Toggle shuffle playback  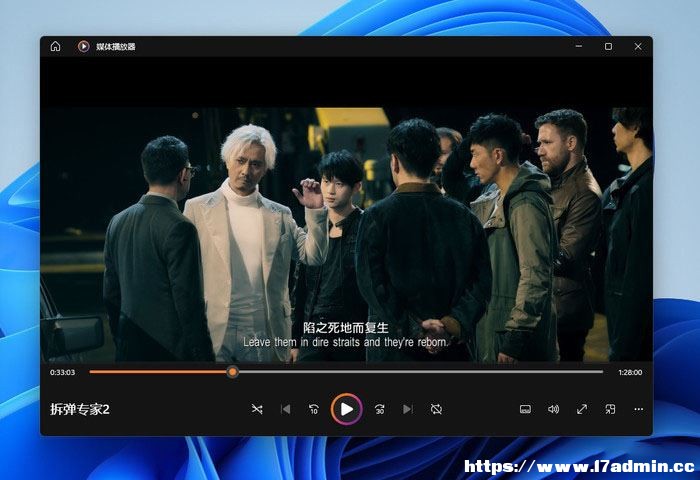click(x=257, y=409)
